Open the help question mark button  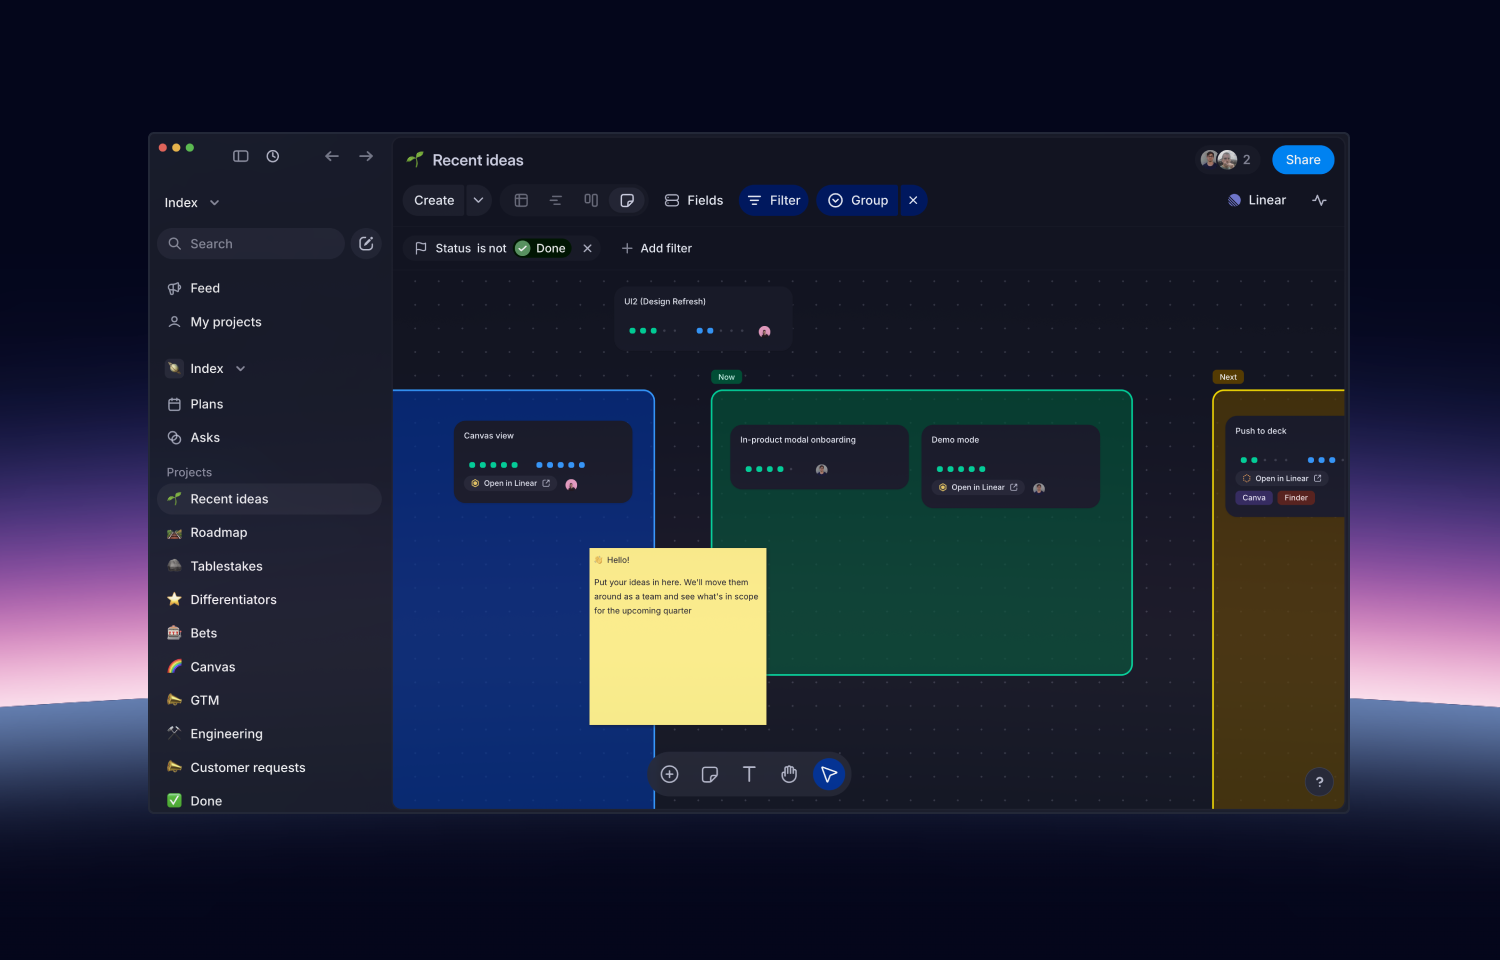click(x=1320, y=782)
